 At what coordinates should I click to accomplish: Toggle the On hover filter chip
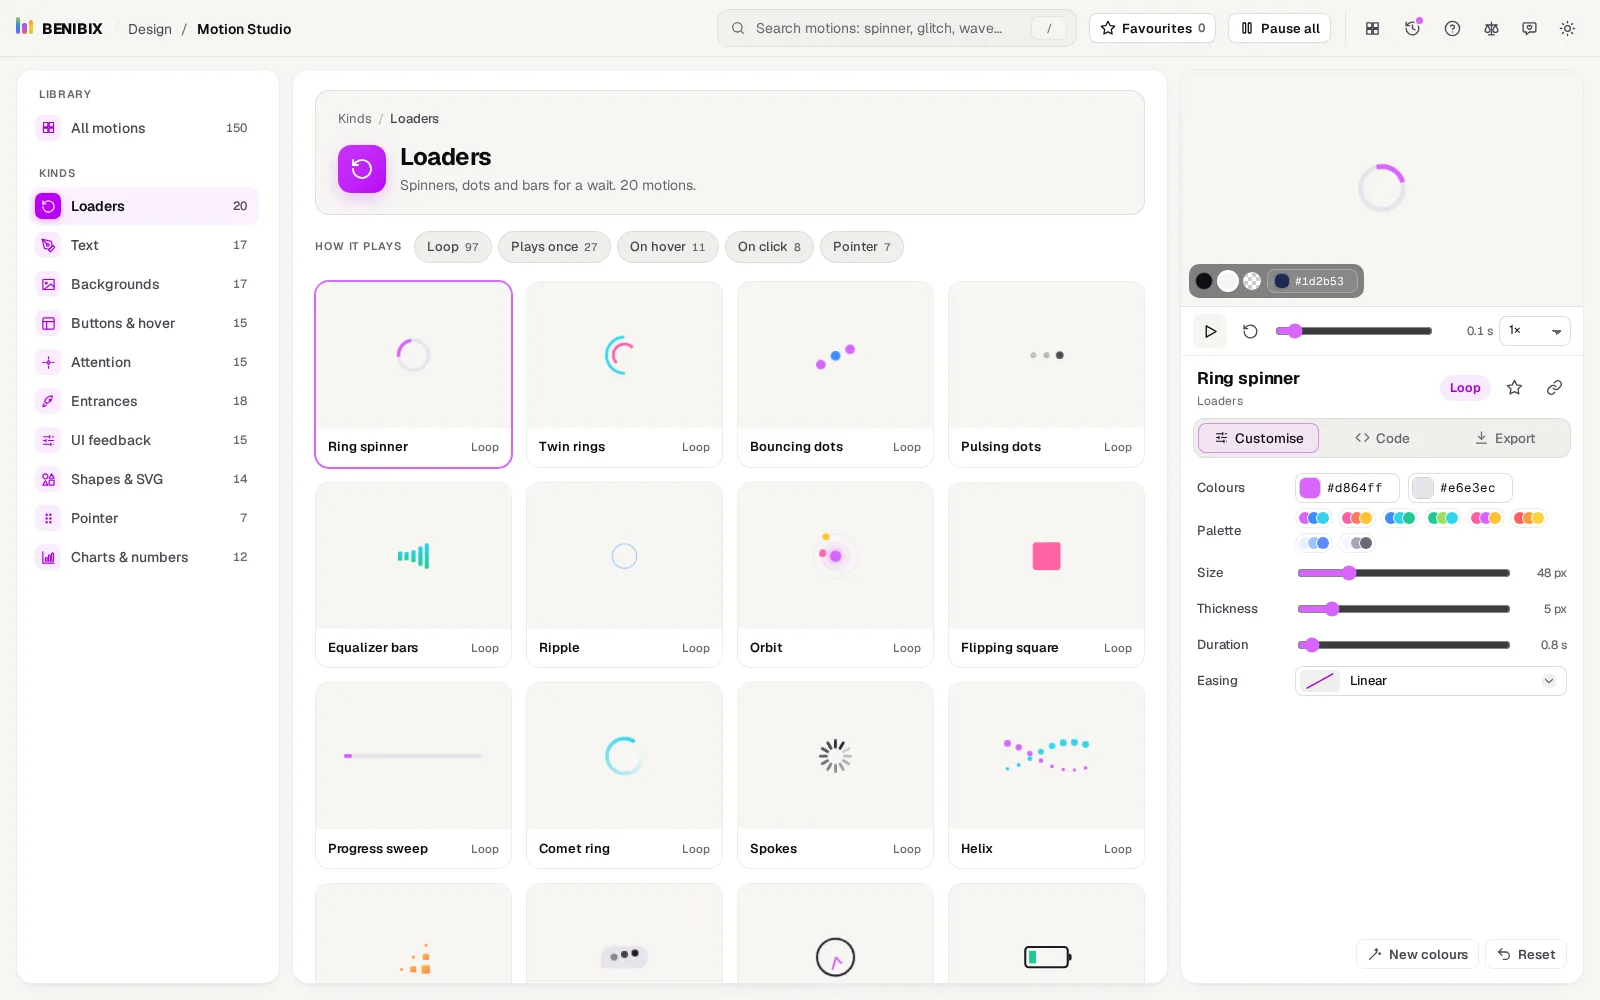point(667,247)
